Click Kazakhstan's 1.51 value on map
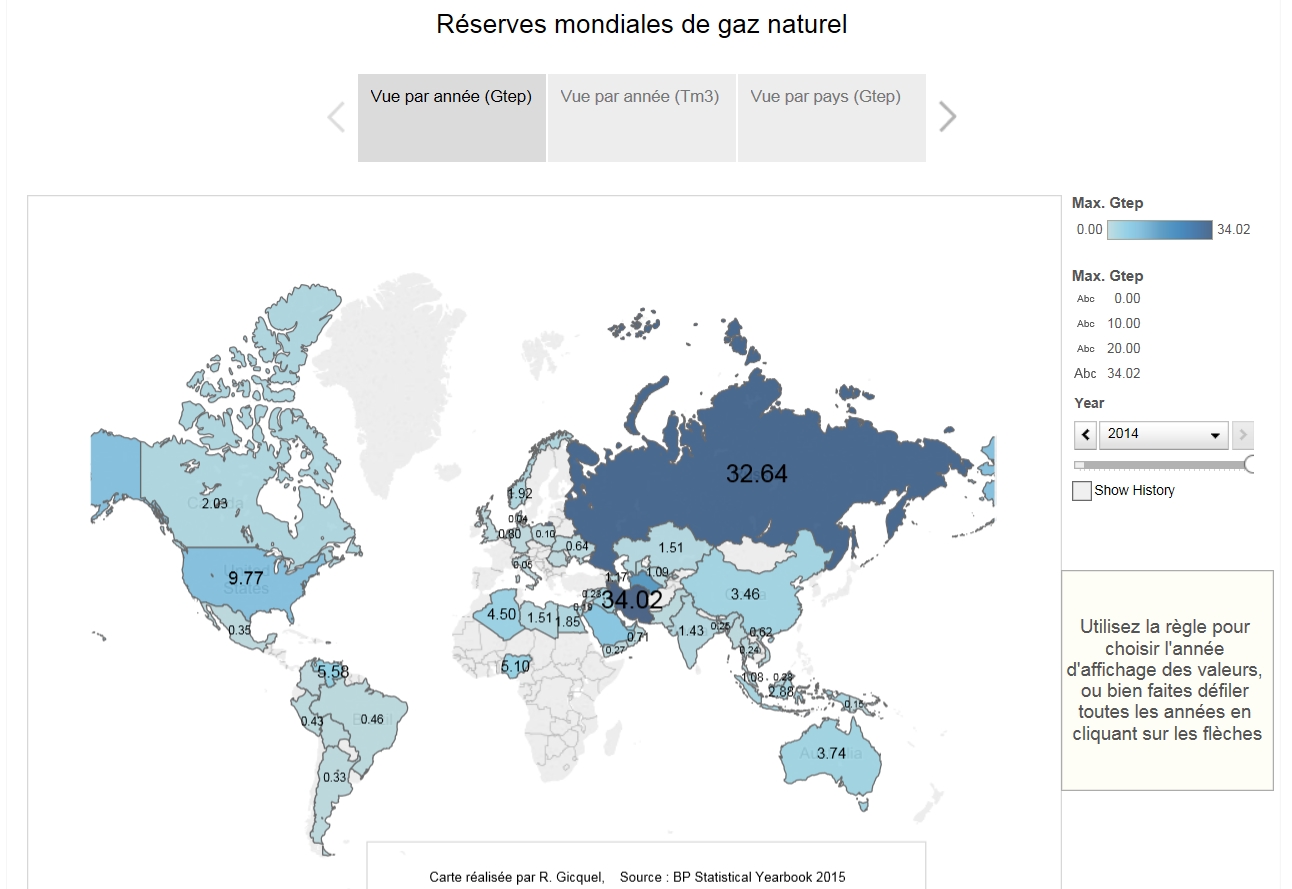Image resolution: width=1292 pixels, height=889 pixels. point(670,547)
